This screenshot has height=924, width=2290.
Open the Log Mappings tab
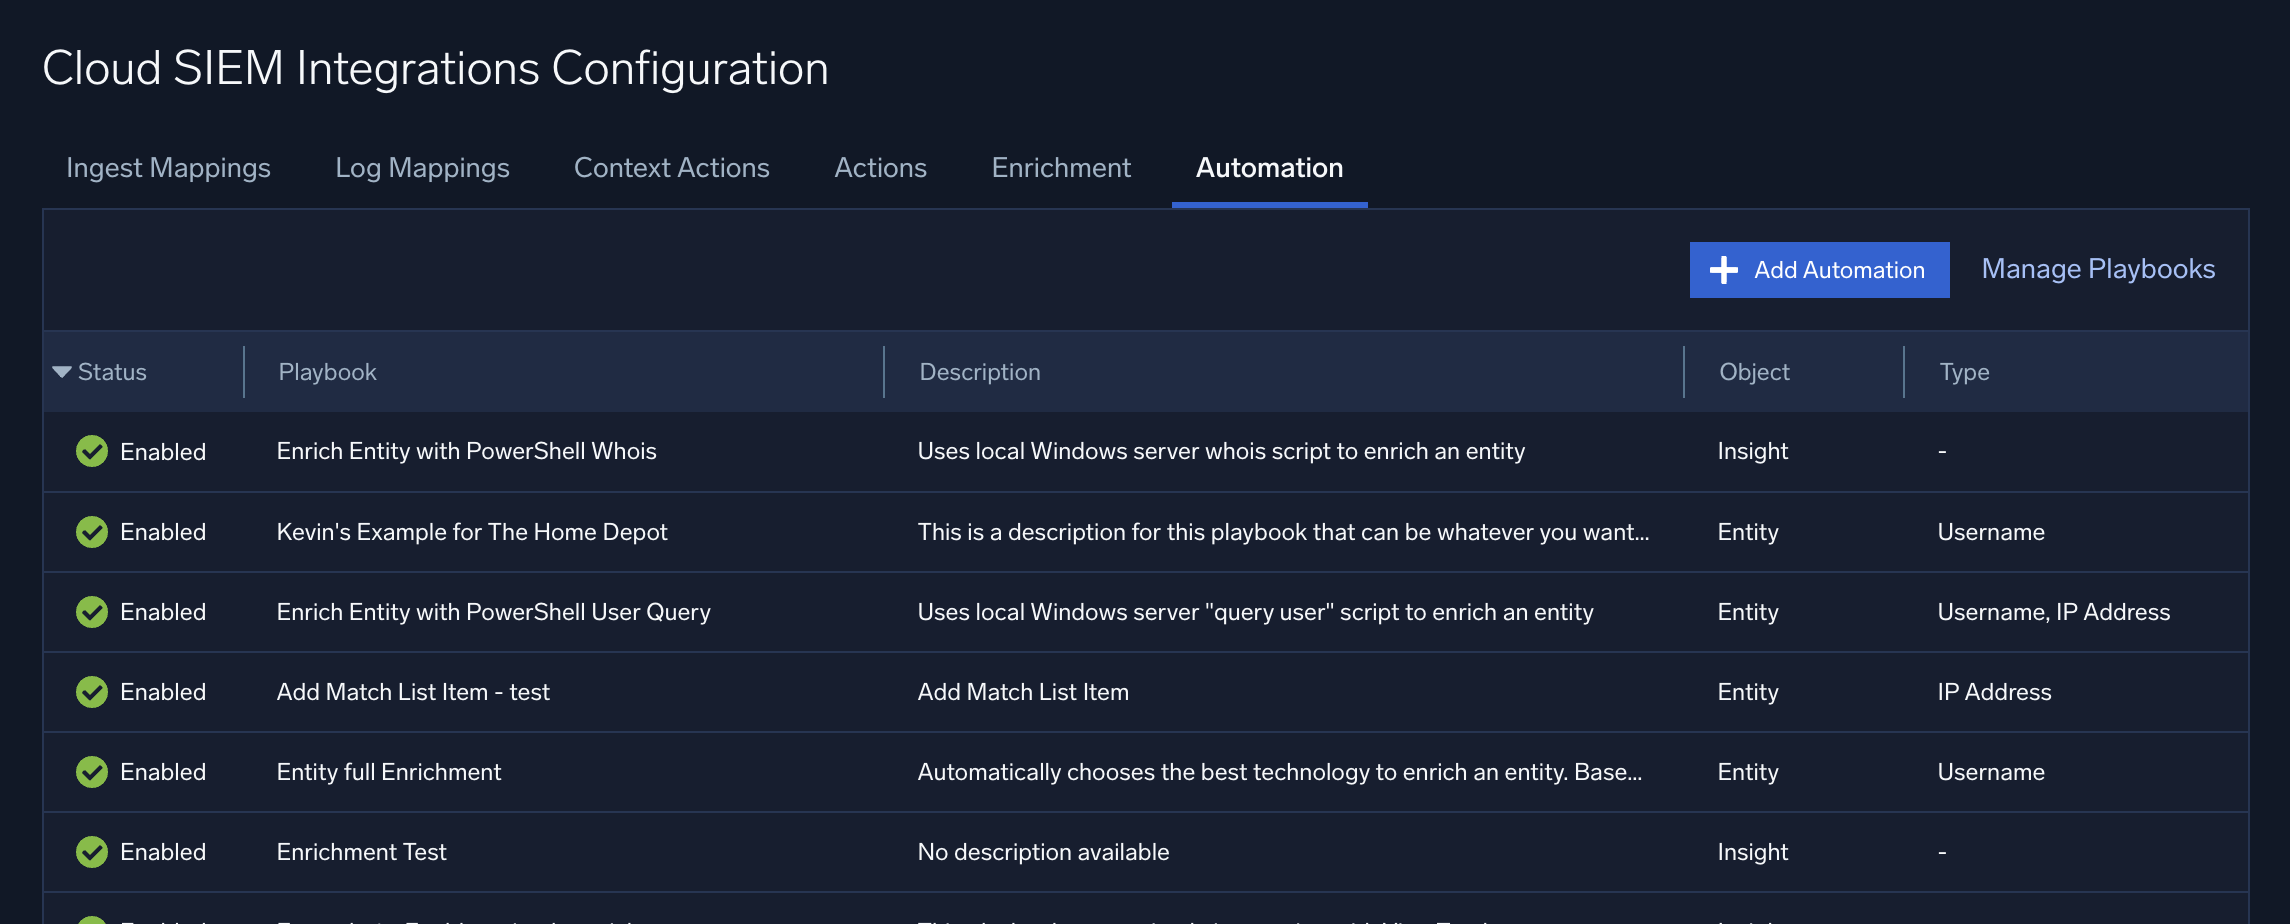[x=422, y=168]
